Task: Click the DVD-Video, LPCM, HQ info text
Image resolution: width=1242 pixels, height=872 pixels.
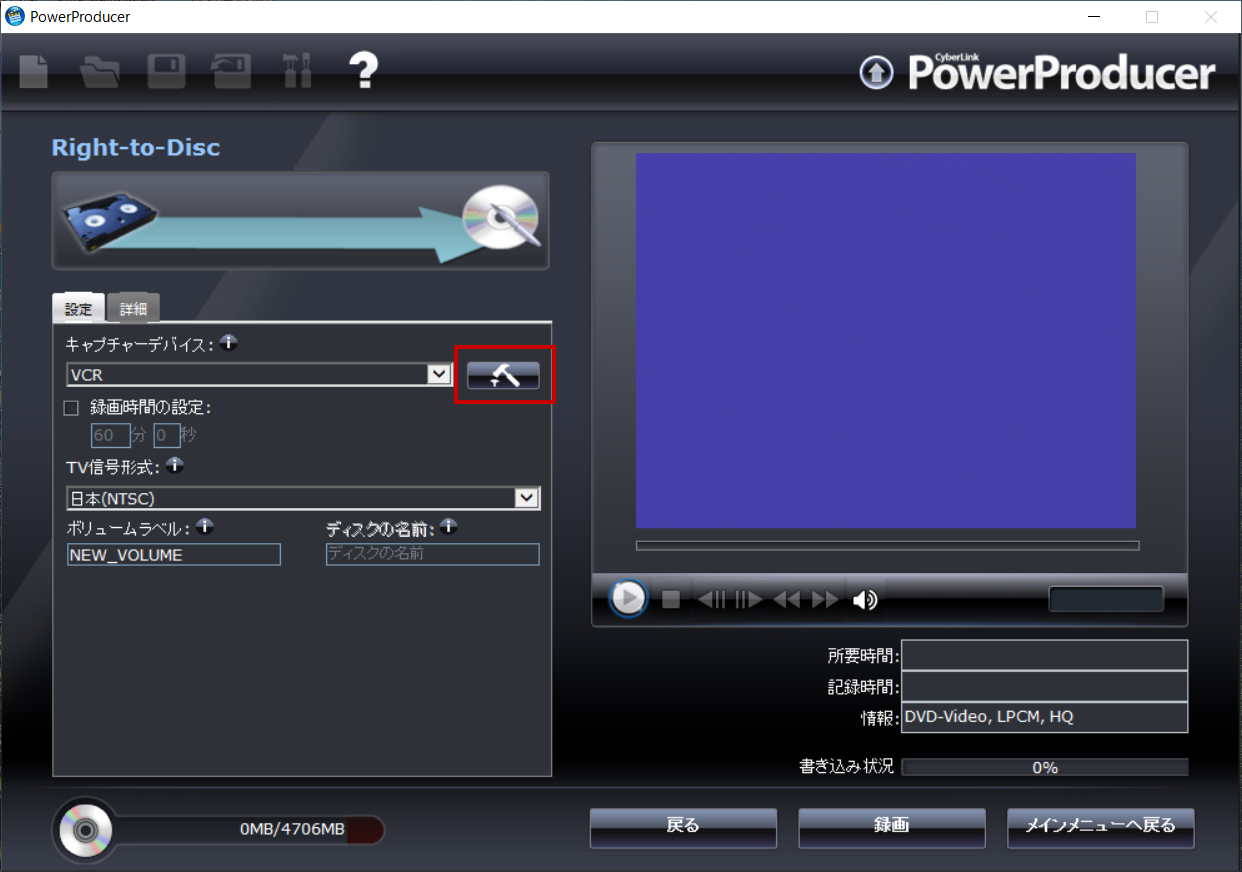Action: [x=989, y=717]
